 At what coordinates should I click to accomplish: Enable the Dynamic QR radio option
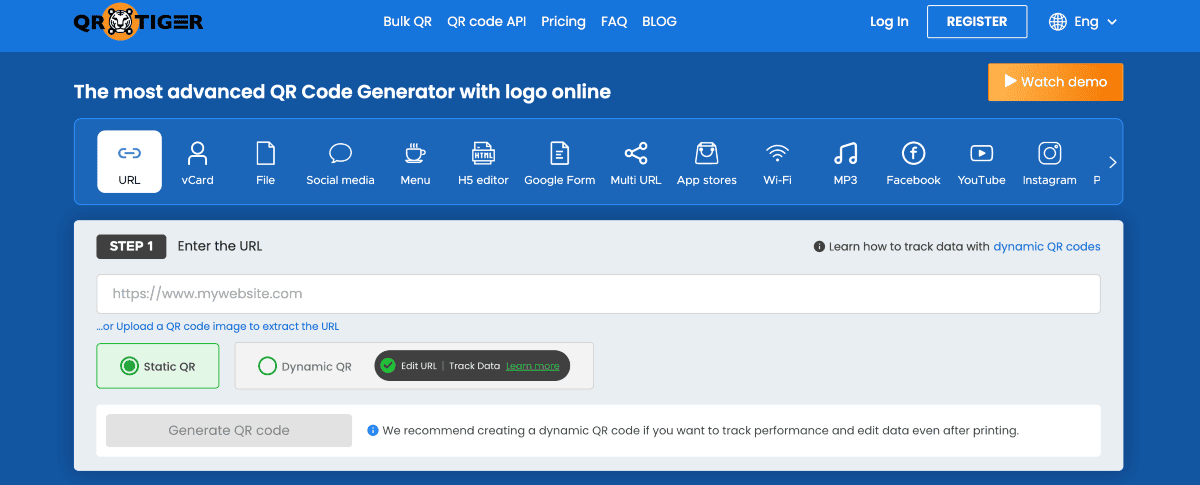[267, 366]
